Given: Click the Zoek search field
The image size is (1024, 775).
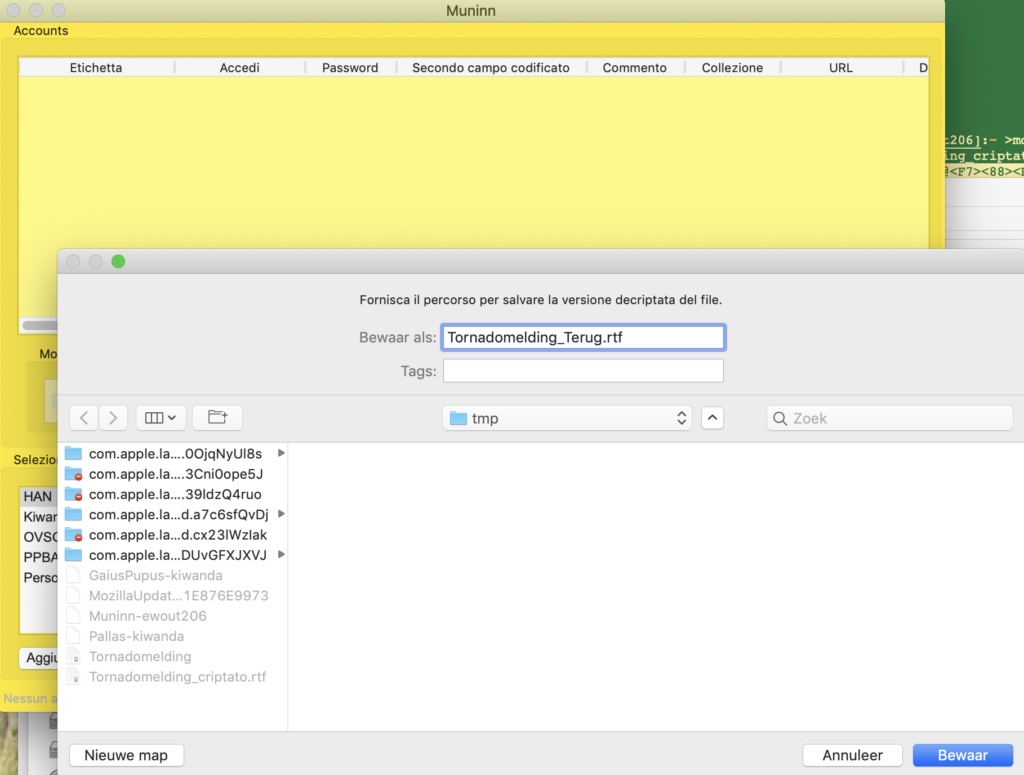Looking at the screenshot, I should [x=889, y=418].
